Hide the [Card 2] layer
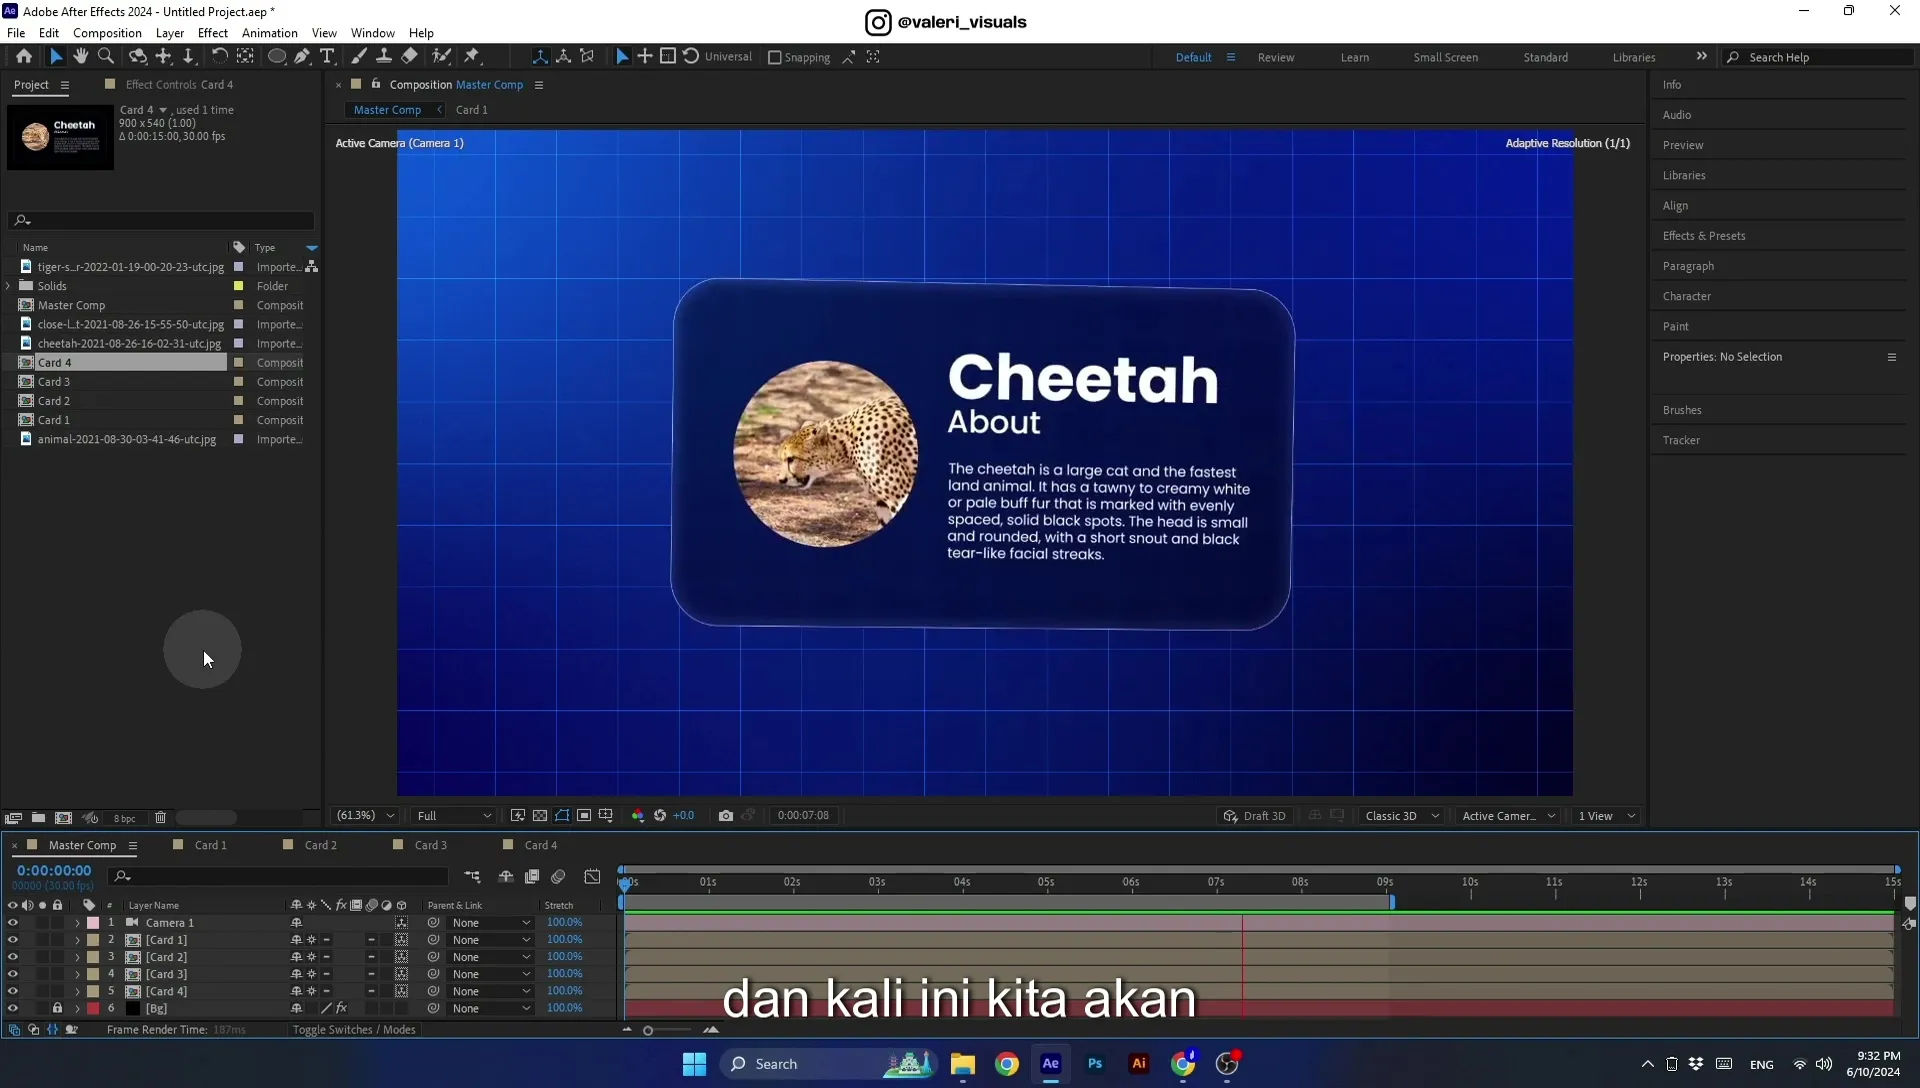 tap(13, 957)
